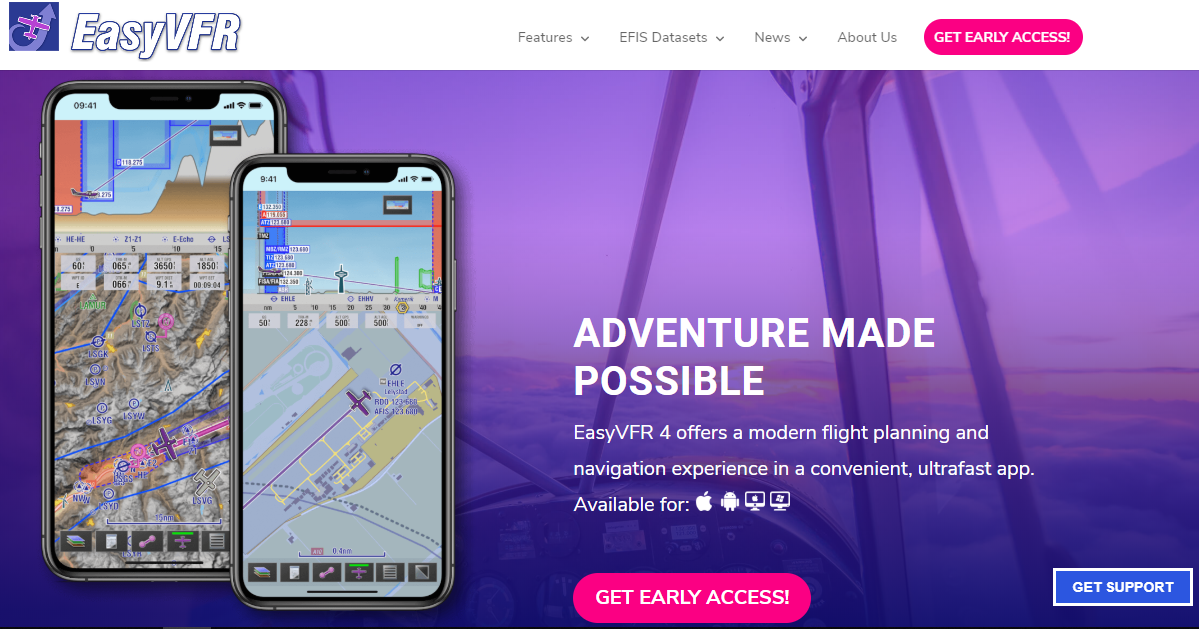Image resolution: width=1199 pixels, height=629 pixels.
Task: Tap the document icon on front phone toolbar
Action: 294,572
